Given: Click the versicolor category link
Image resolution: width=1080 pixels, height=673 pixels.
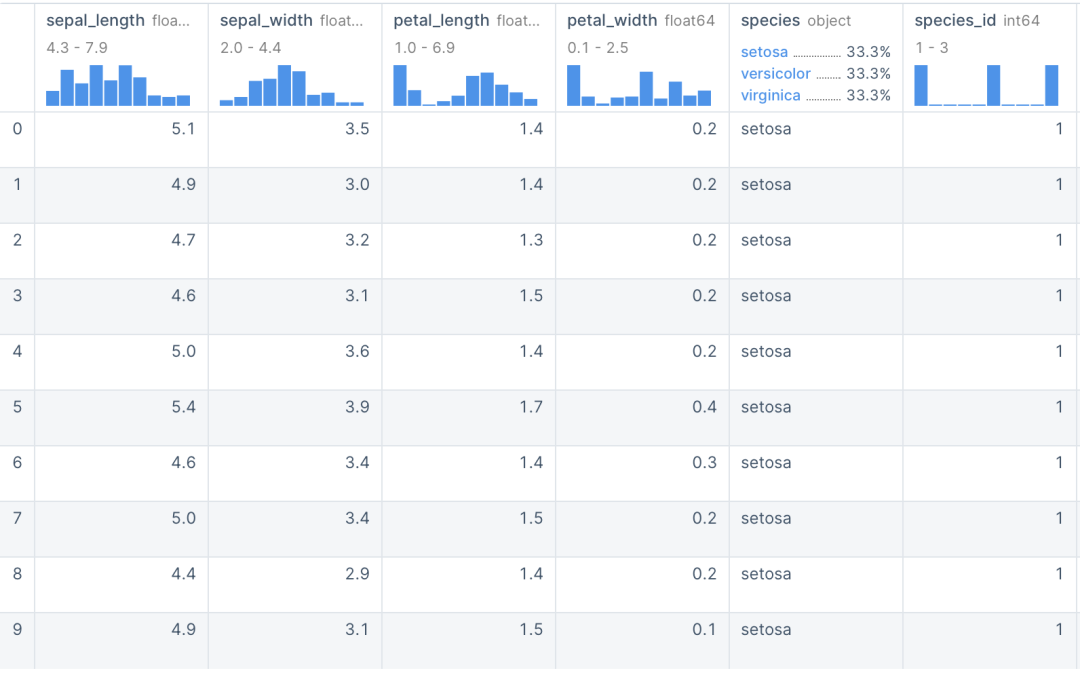Looking at the screenshot, I should coord(776,74).
